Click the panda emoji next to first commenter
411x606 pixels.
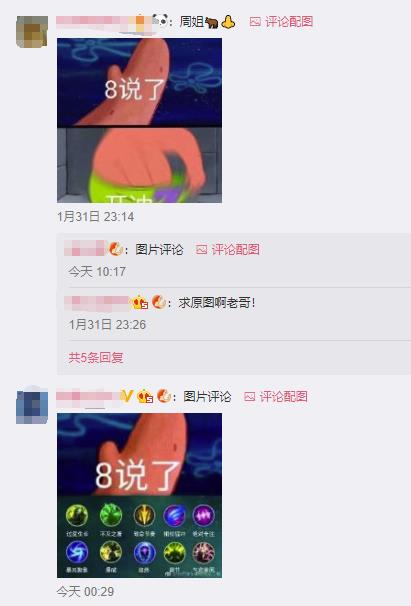[160, 20]
